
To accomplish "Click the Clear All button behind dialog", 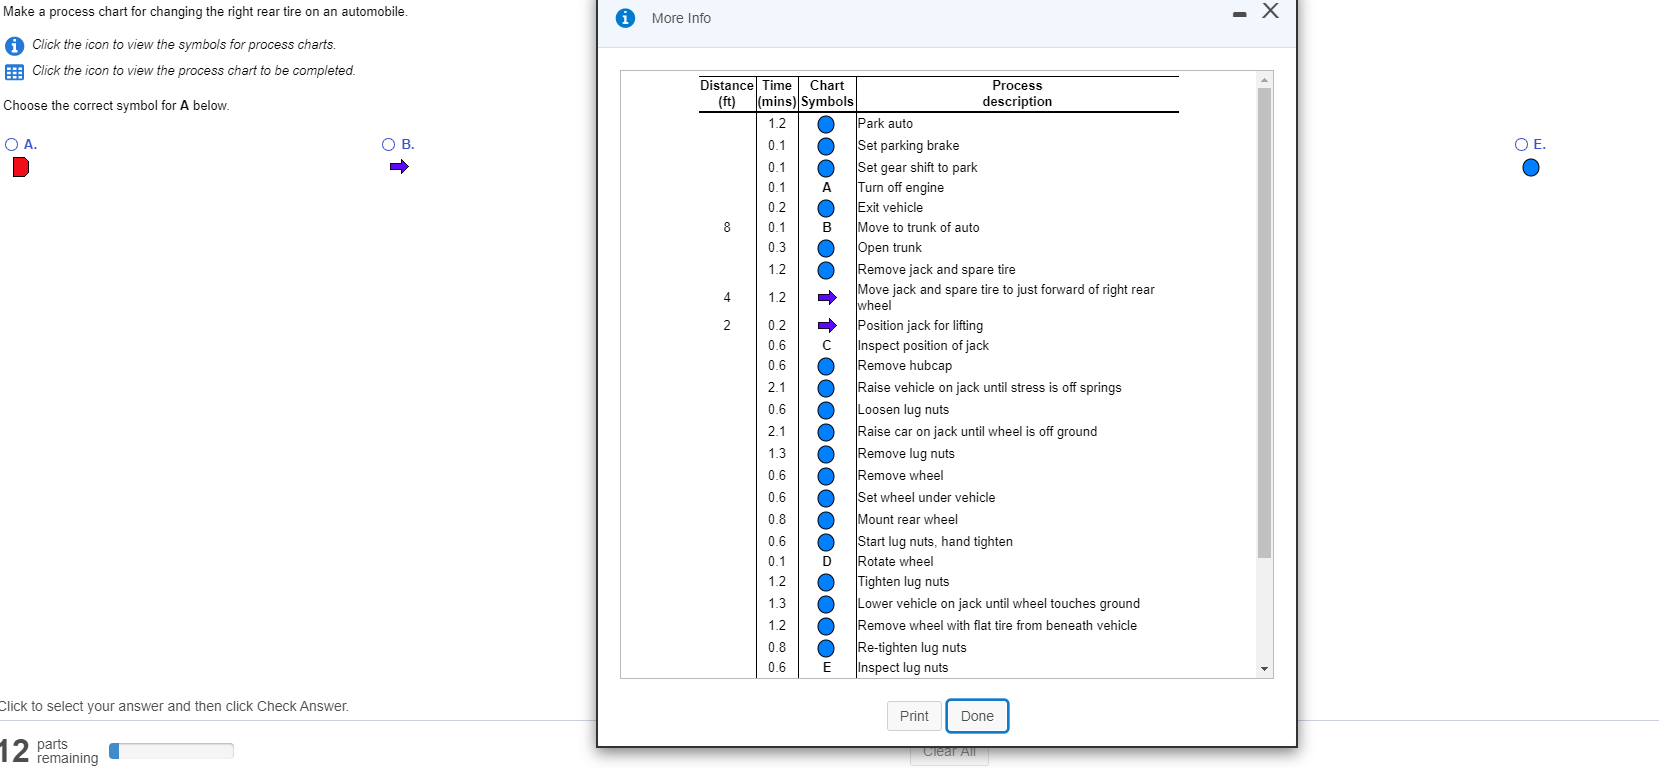I will pyautogui.click(x=949, y=752).
